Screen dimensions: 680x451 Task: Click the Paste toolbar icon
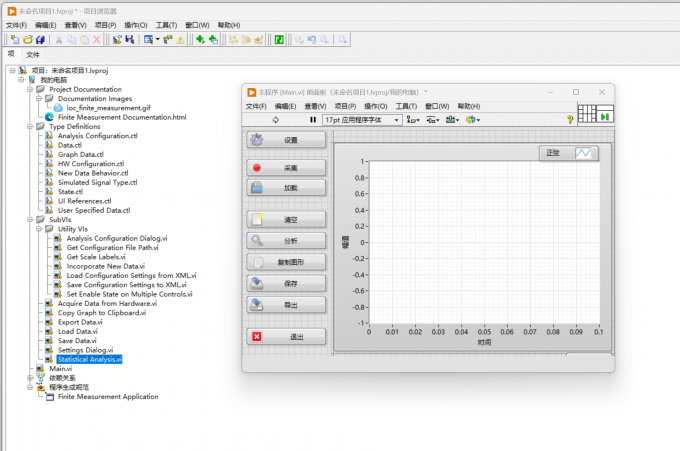coord(85,40)
